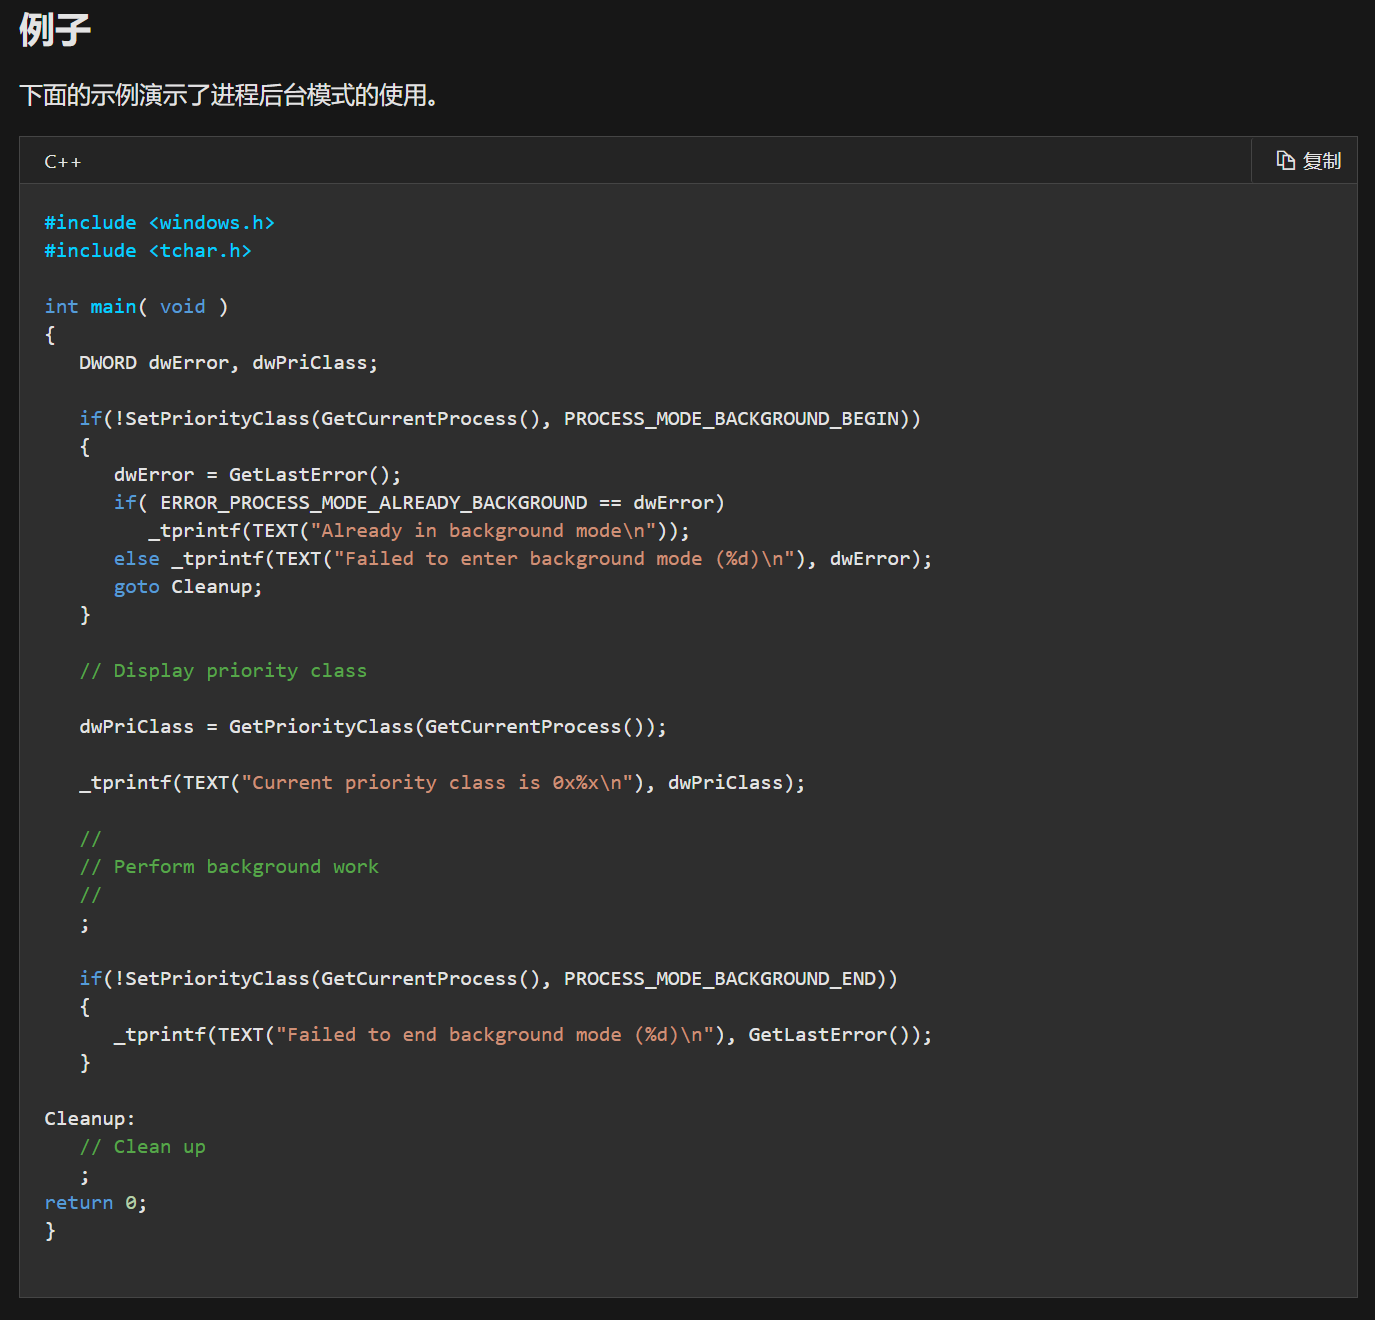The width and height of the screenshot is (1375, 1320).
Task: Click the dwError = GetLastError() line
Action: [x=257, y=475]
